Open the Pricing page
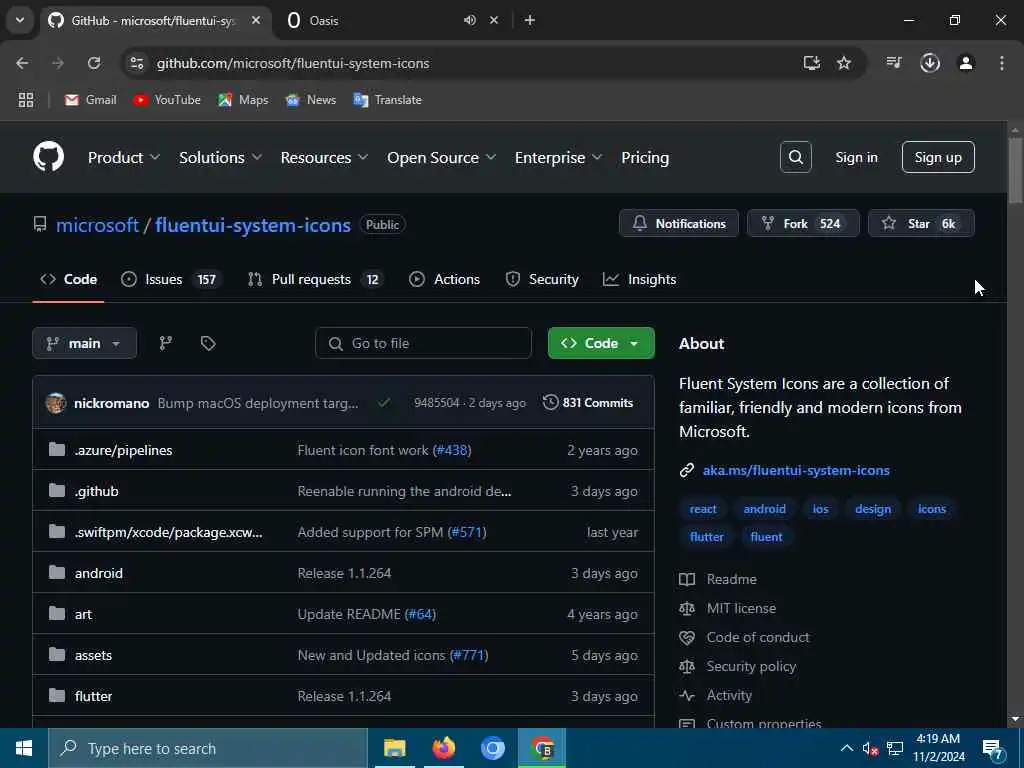 [645, 157]
